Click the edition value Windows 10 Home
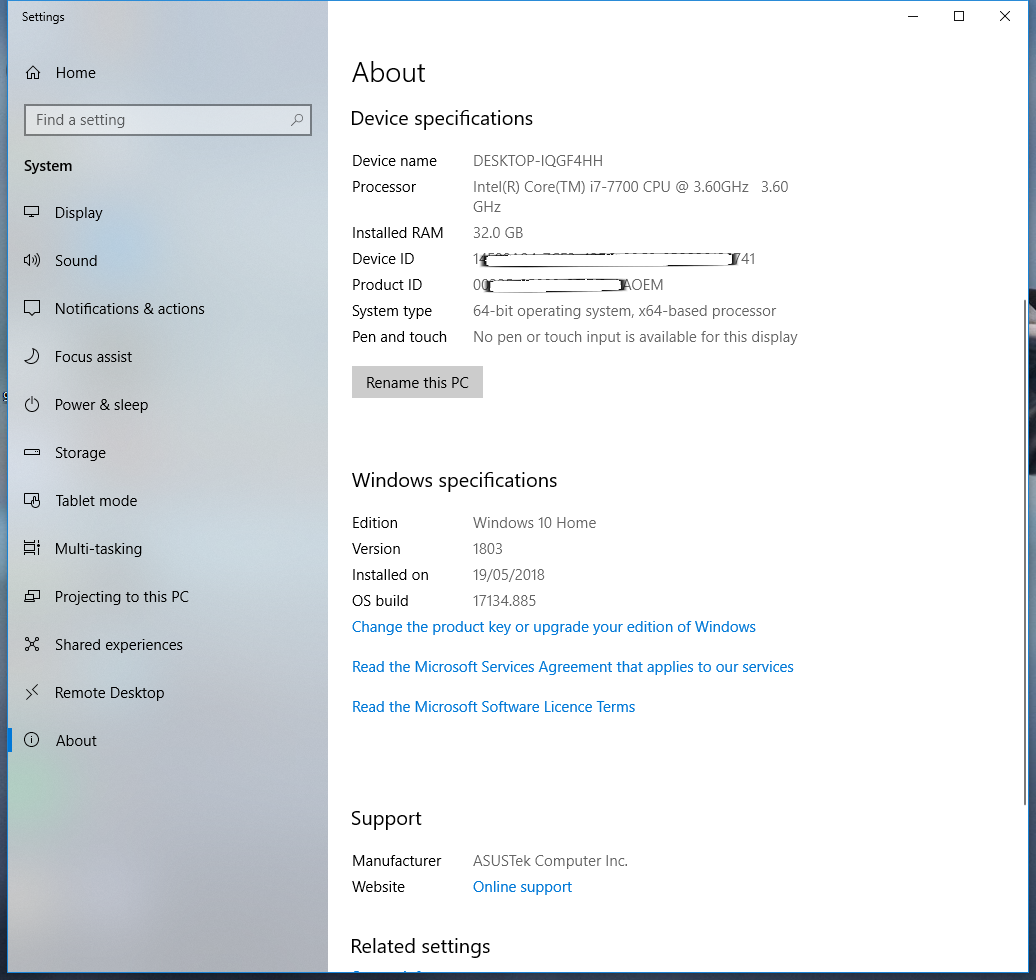The height and width of the screenshot is (980, 1036). 535,523
